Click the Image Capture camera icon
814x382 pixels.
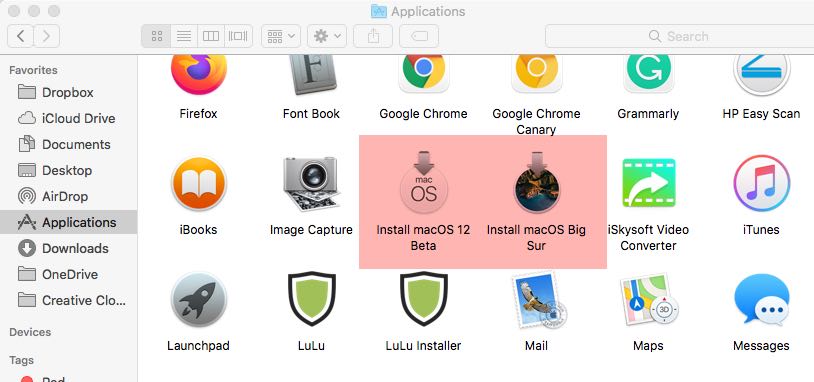tap(311, 183)
